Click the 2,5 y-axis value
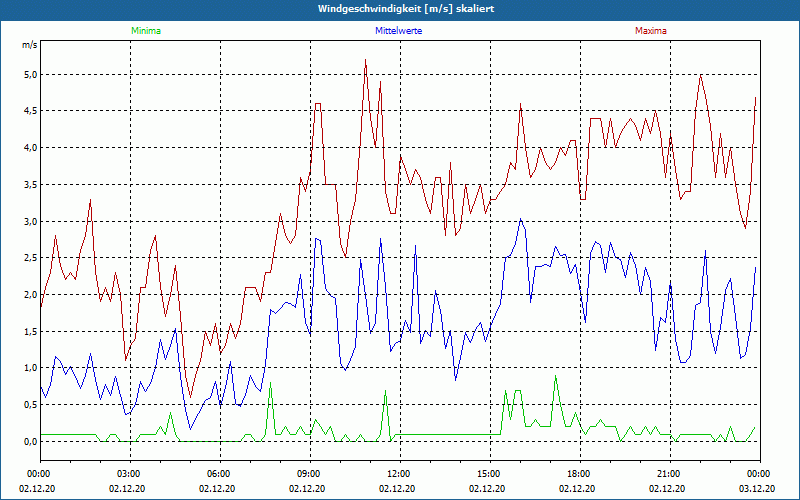The width and height of the screenshot is (800, 500). (x=31, y=258)
